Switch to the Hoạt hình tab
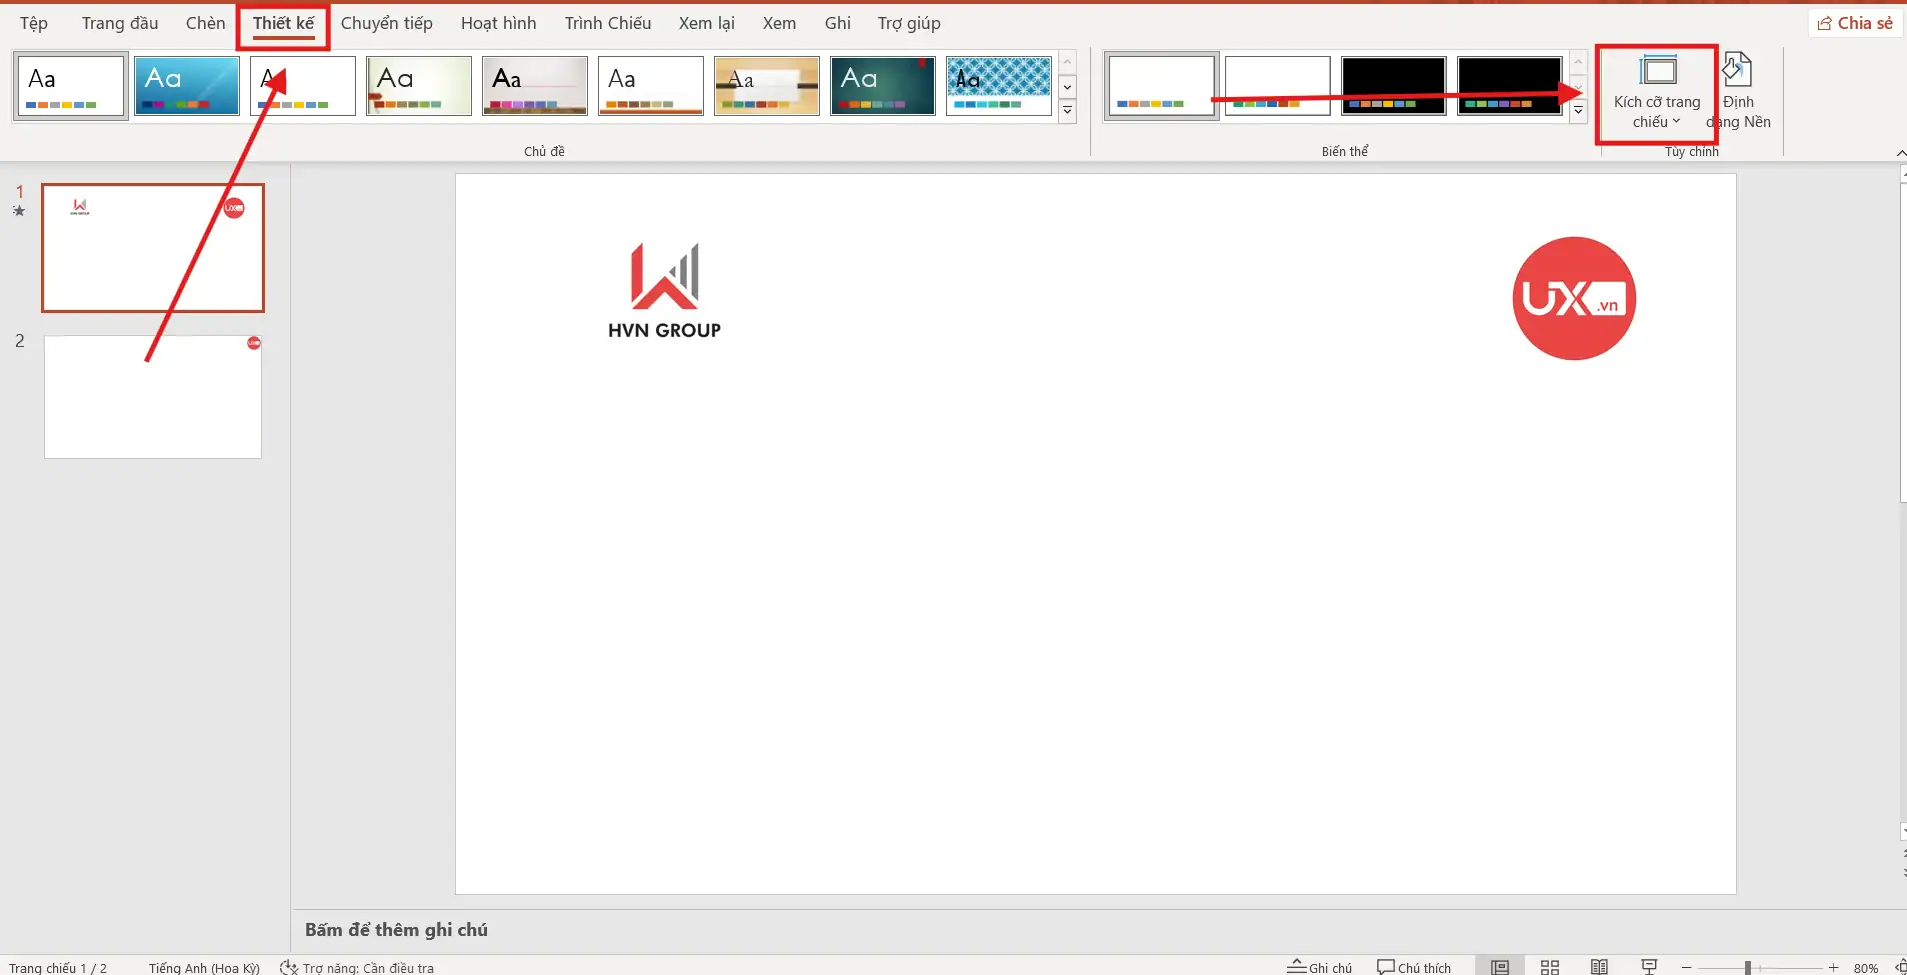The image size is (1907, 975). (498, 23)
